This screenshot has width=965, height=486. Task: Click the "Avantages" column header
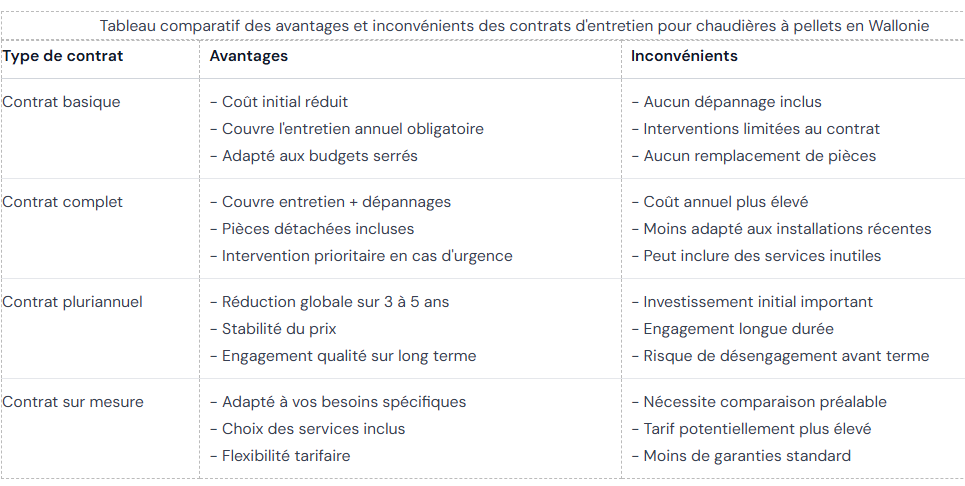tap(249, 56)
